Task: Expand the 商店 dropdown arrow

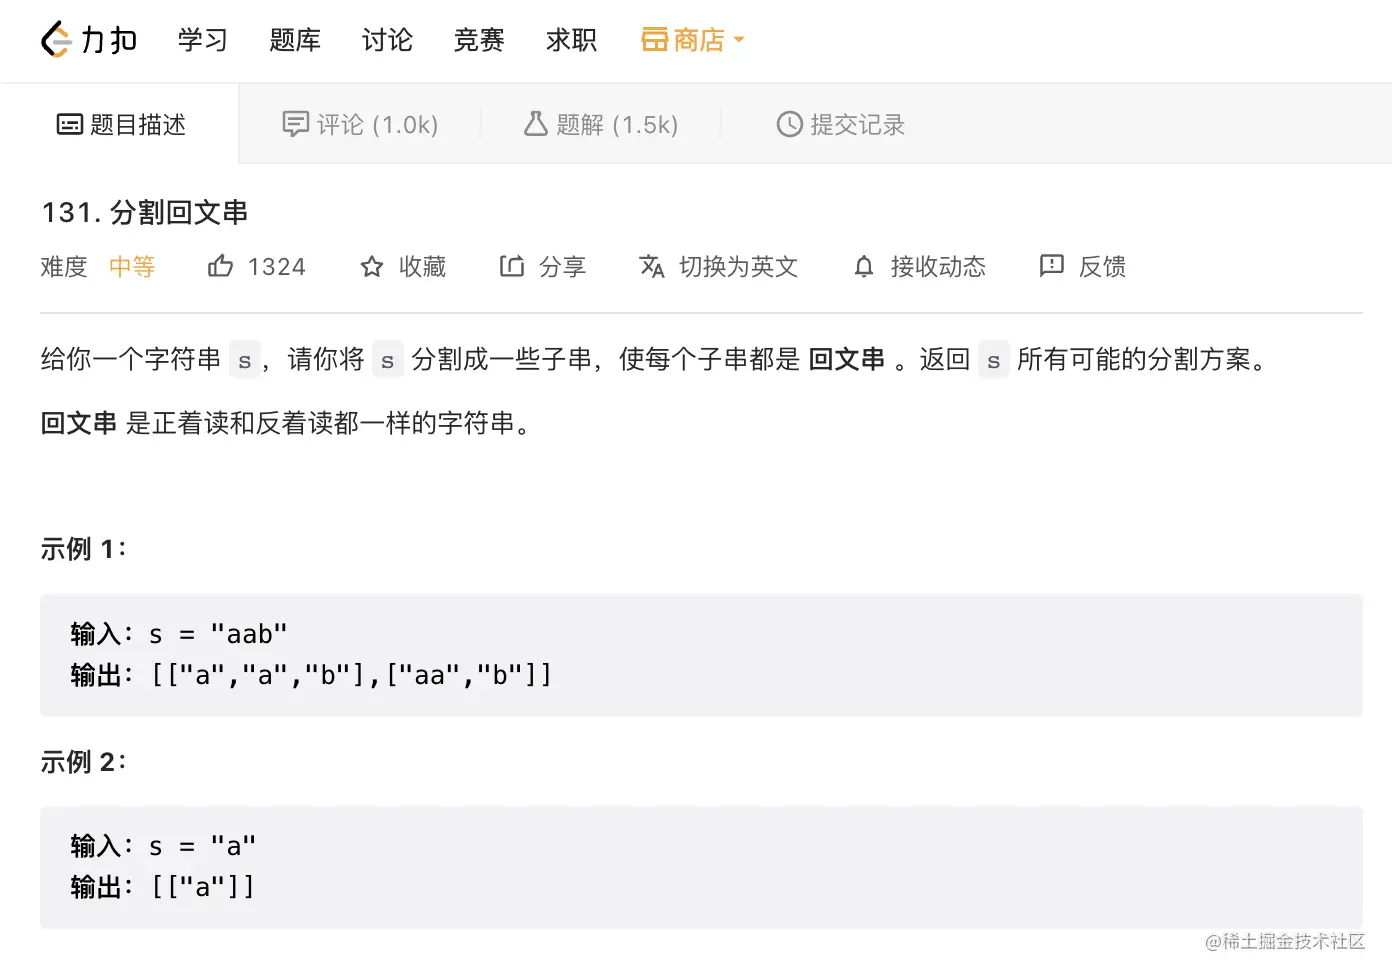Action: point(739,40)
